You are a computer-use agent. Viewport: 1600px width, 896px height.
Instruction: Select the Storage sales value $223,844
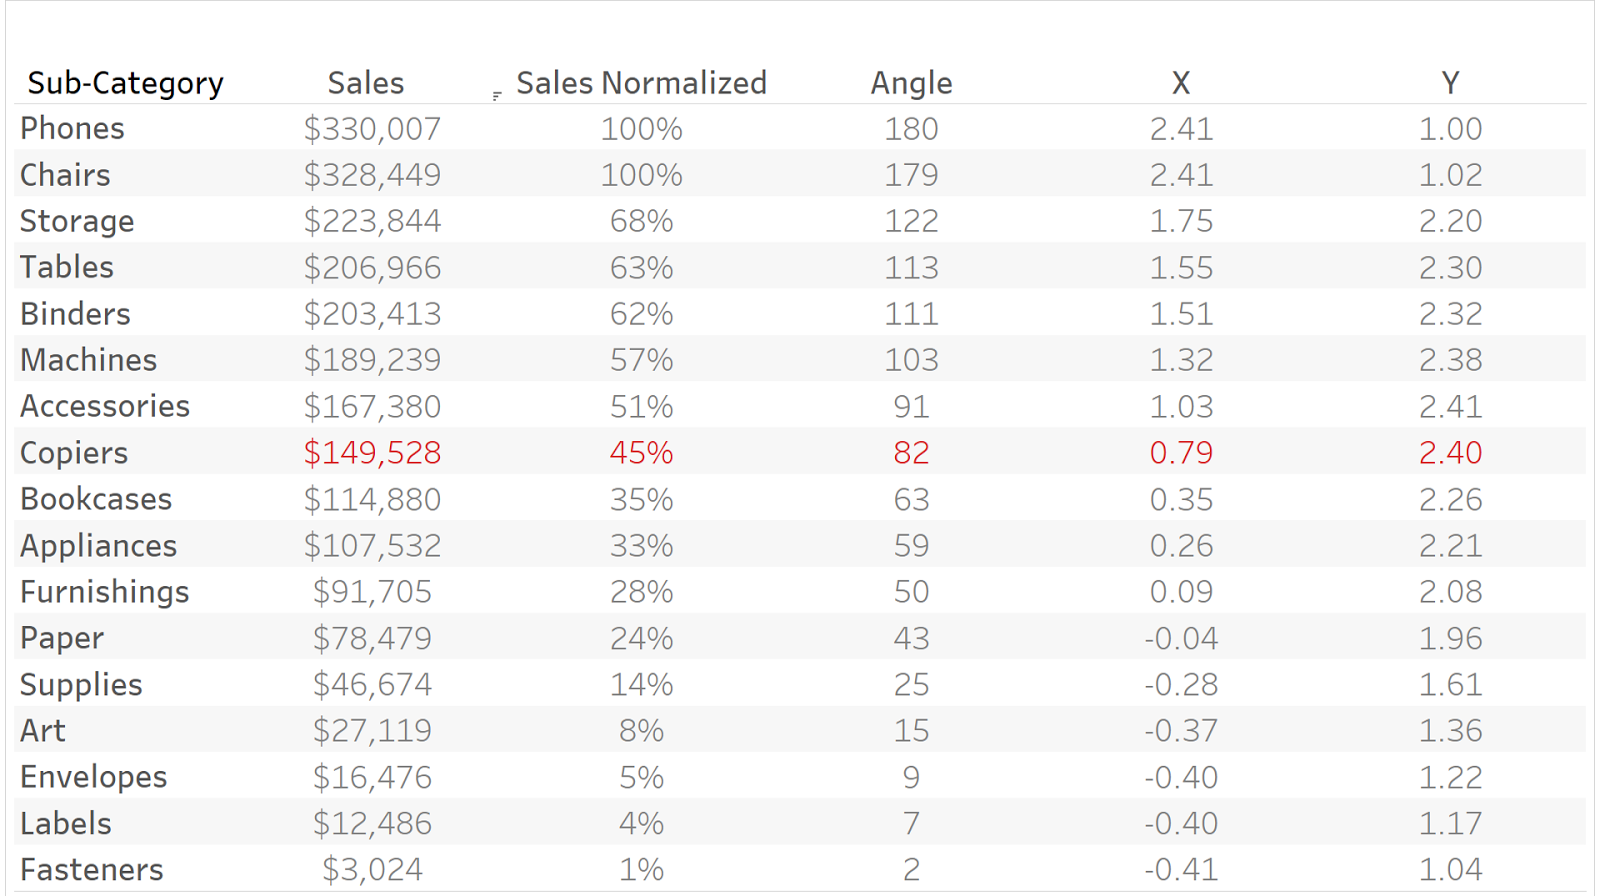(x=372, y=221)
